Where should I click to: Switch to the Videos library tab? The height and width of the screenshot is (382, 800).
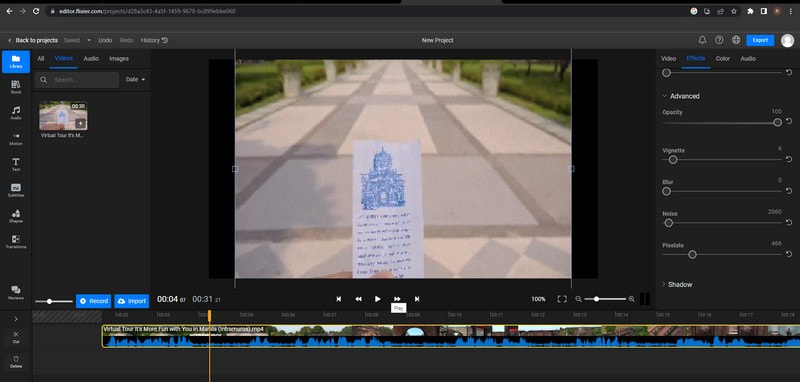coord(64,59)
